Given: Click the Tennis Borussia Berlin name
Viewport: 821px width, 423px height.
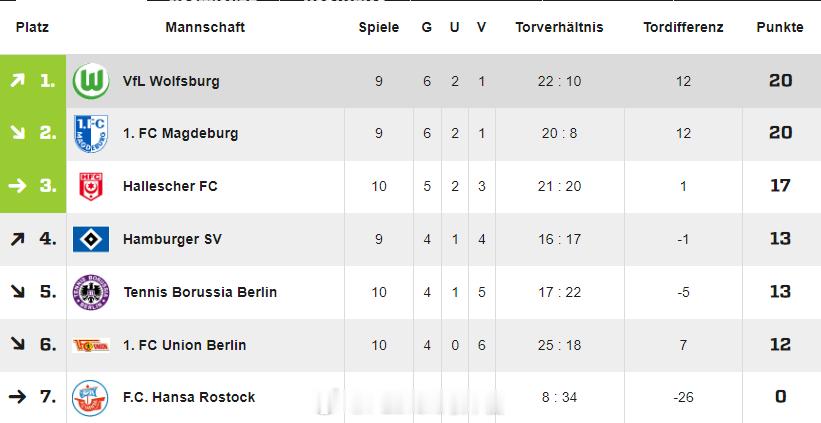Looking at the screenshot, I should tap(200, 292).
